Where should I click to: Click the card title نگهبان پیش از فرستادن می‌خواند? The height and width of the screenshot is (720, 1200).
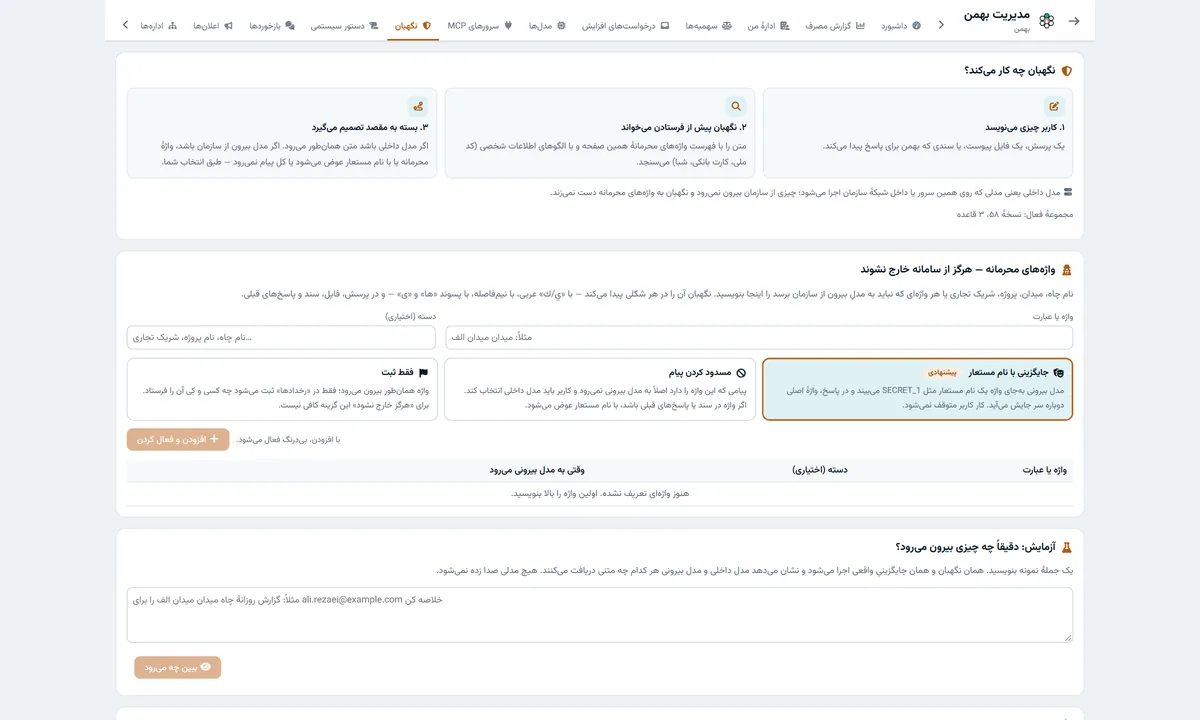[684, 127]
